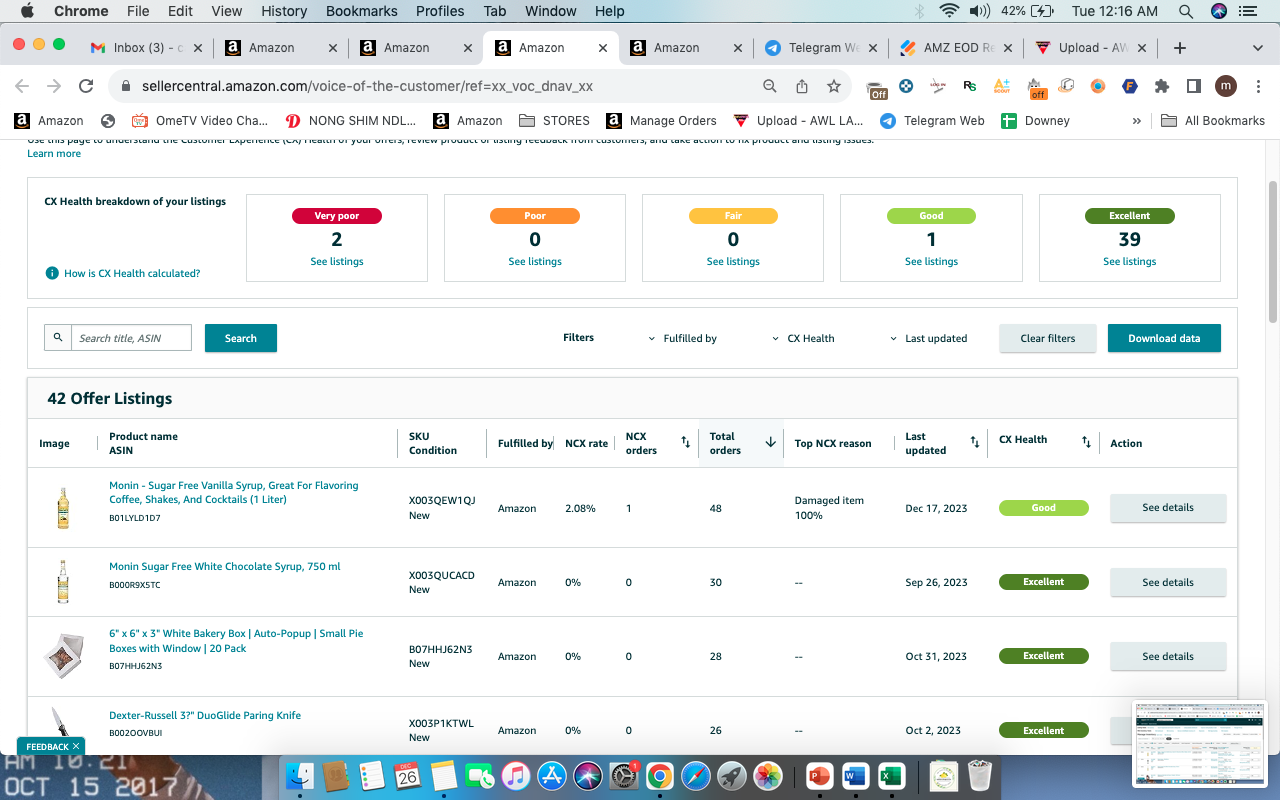Click the Wi-Fi icon in the menu bar
The image size is (1280, 800).
pos(949,11)
